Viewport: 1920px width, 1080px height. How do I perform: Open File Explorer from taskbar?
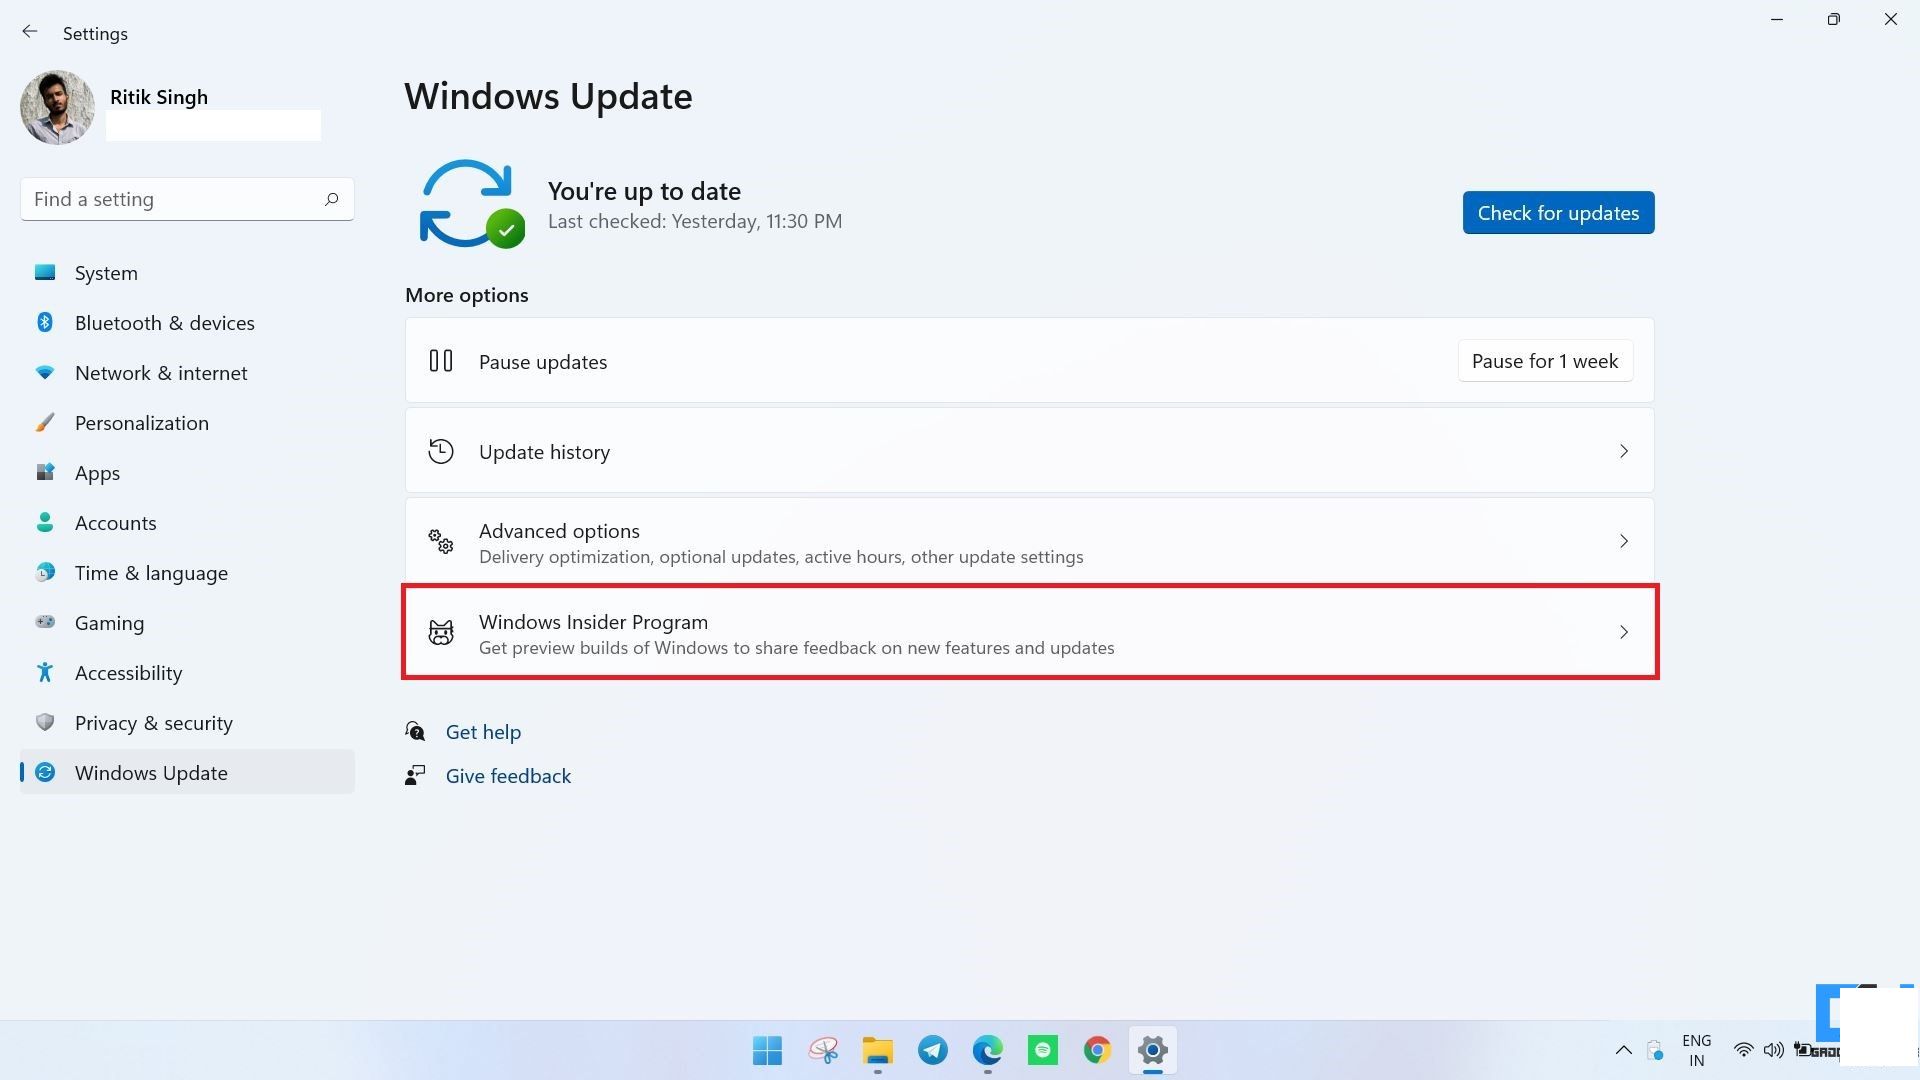[877, 1050]
